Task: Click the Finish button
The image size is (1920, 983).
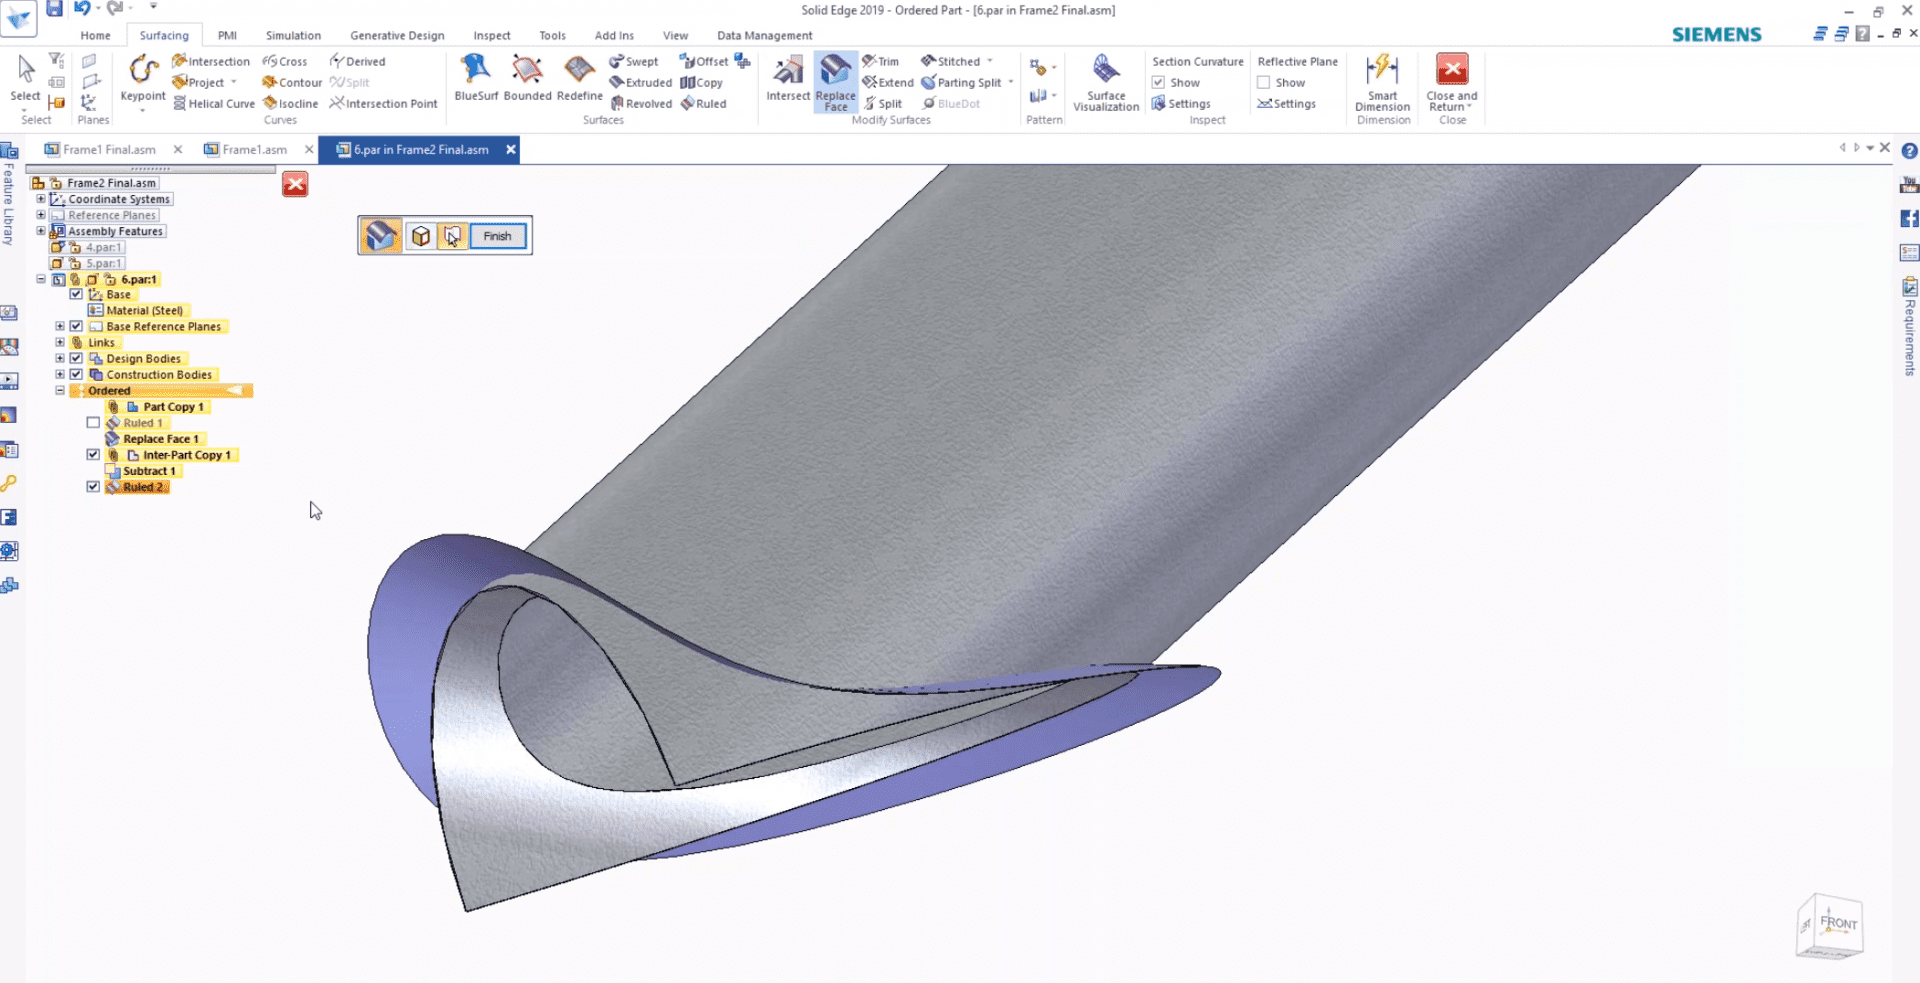Action: (x=497, y=236)
